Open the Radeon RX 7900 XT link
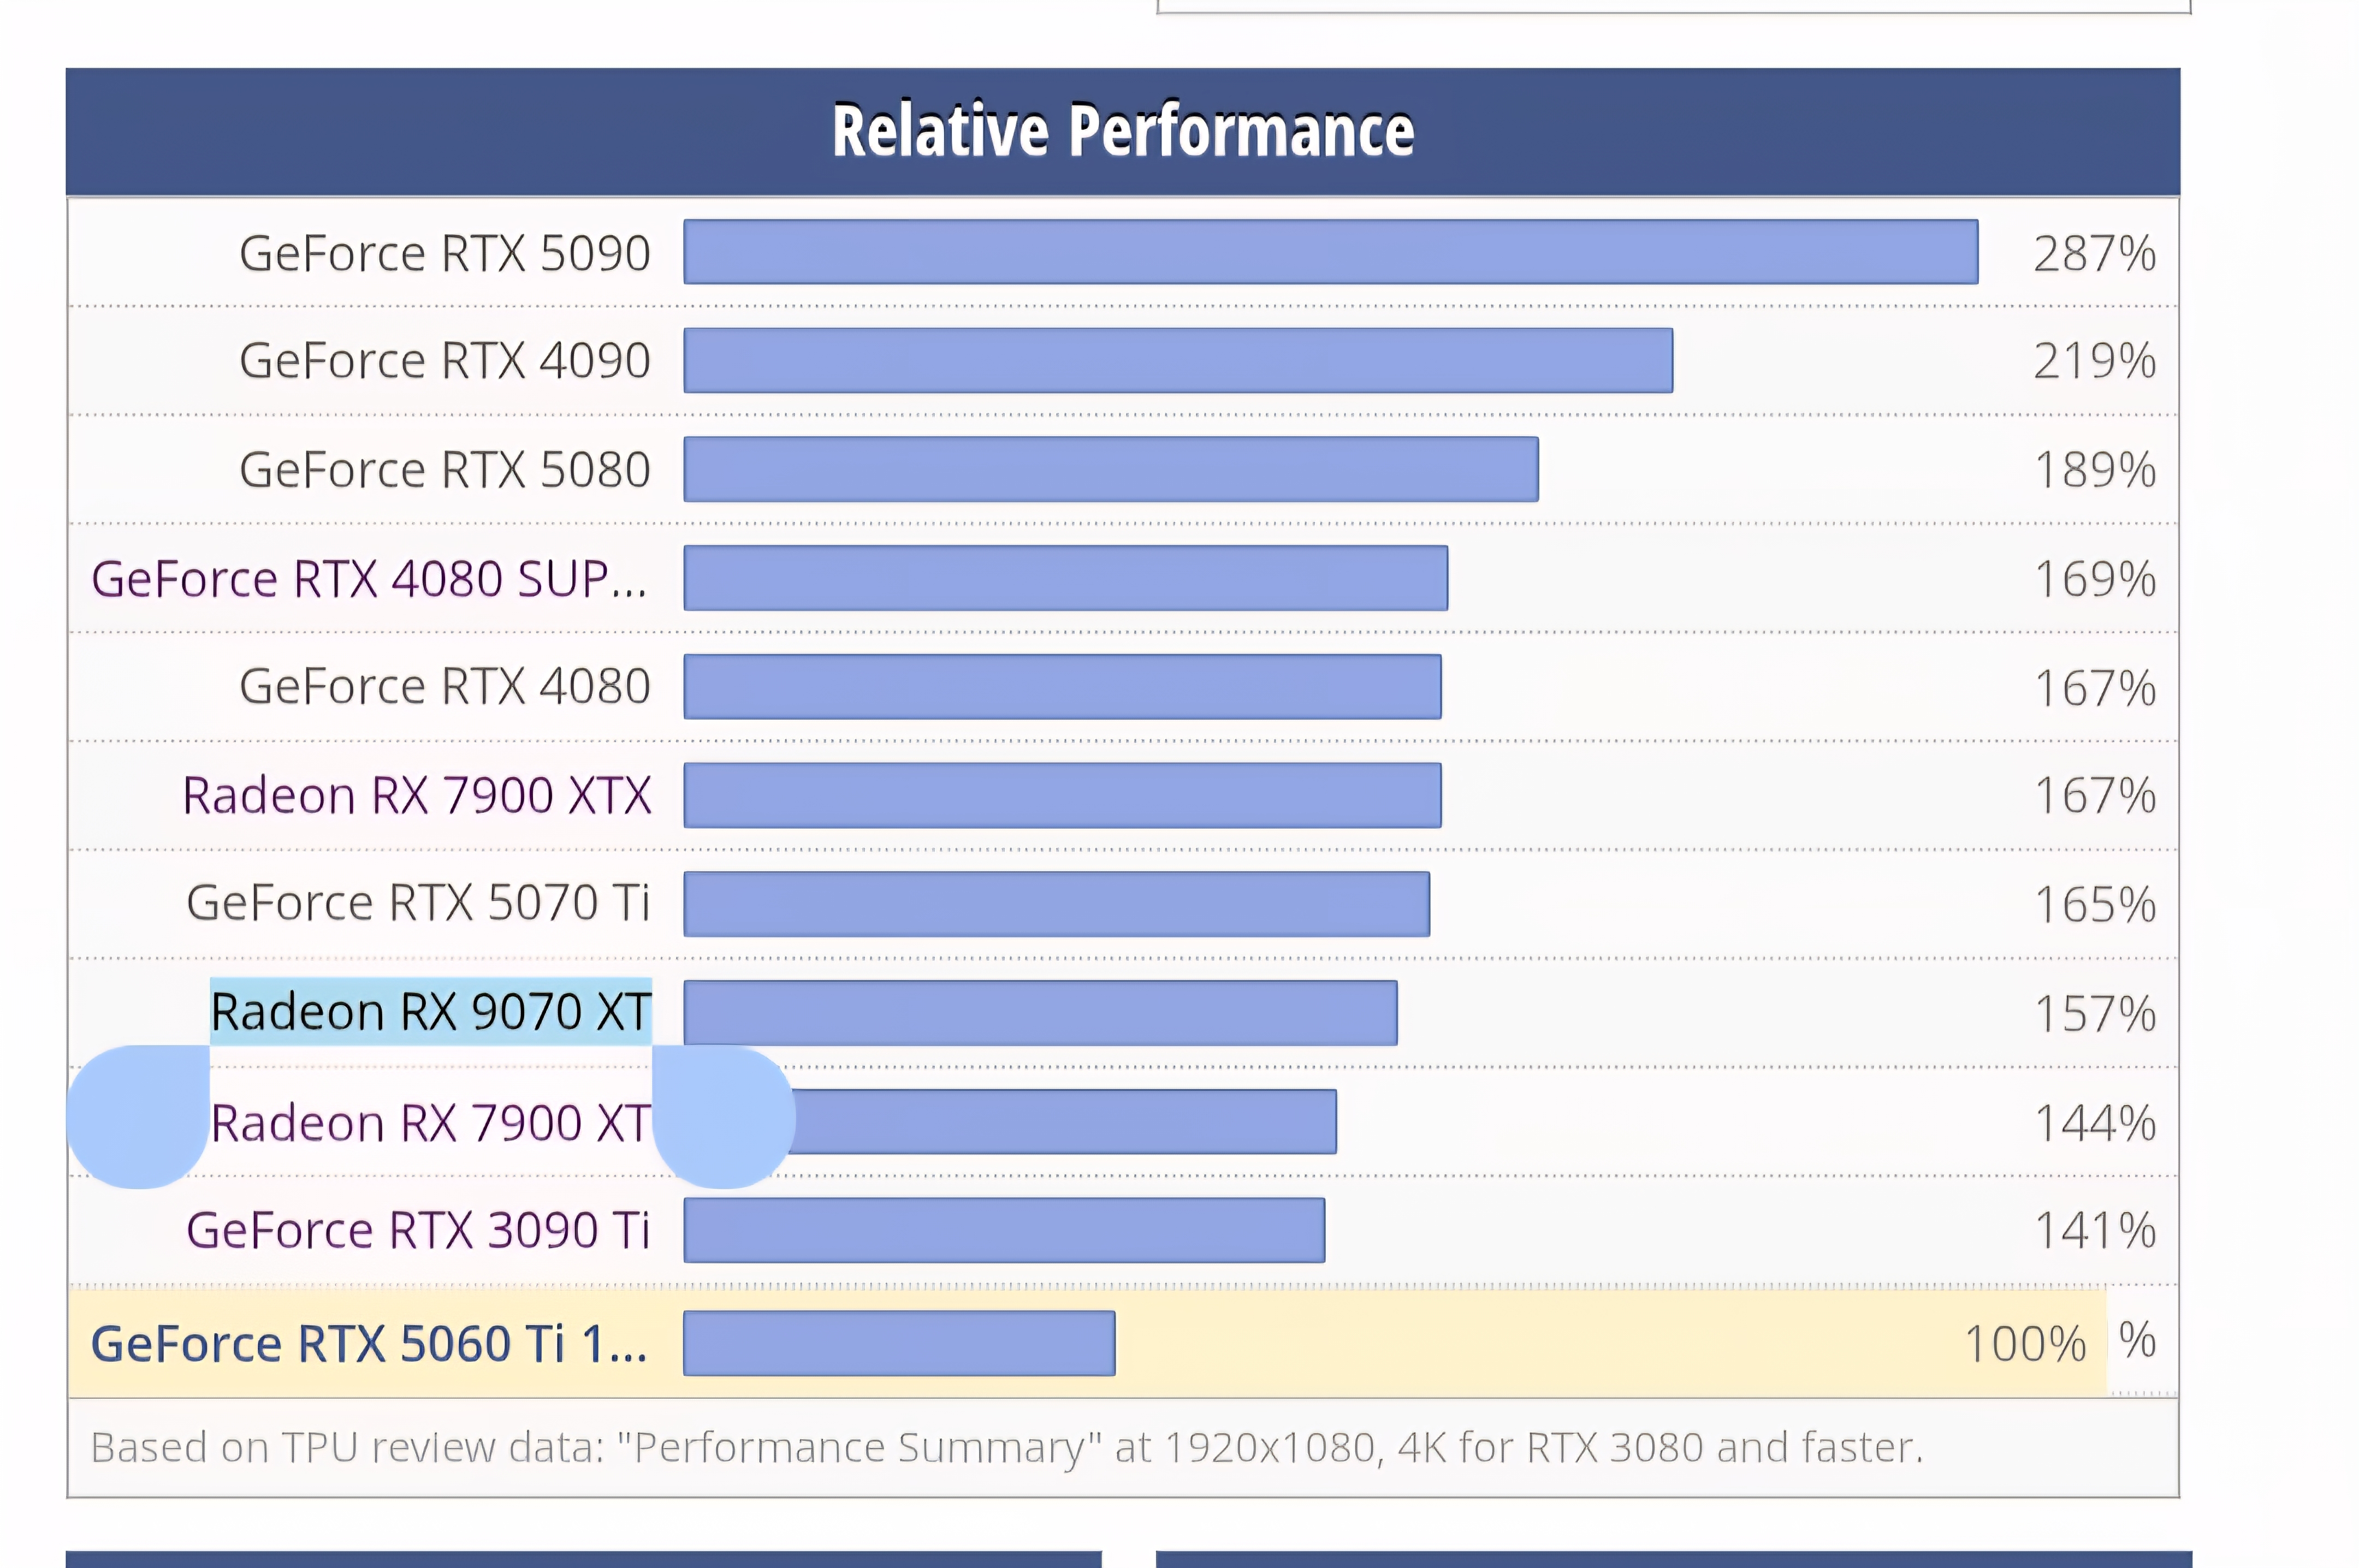 click(430, 1123)
